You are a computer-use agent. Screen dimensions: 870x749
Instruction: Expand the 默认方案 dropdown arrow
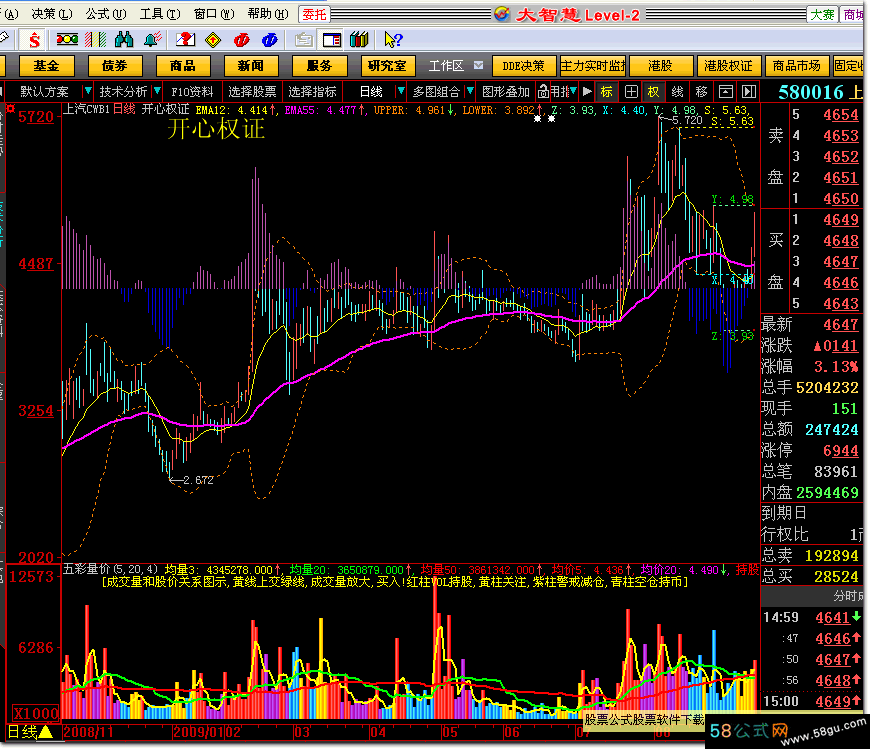point(87,91)
